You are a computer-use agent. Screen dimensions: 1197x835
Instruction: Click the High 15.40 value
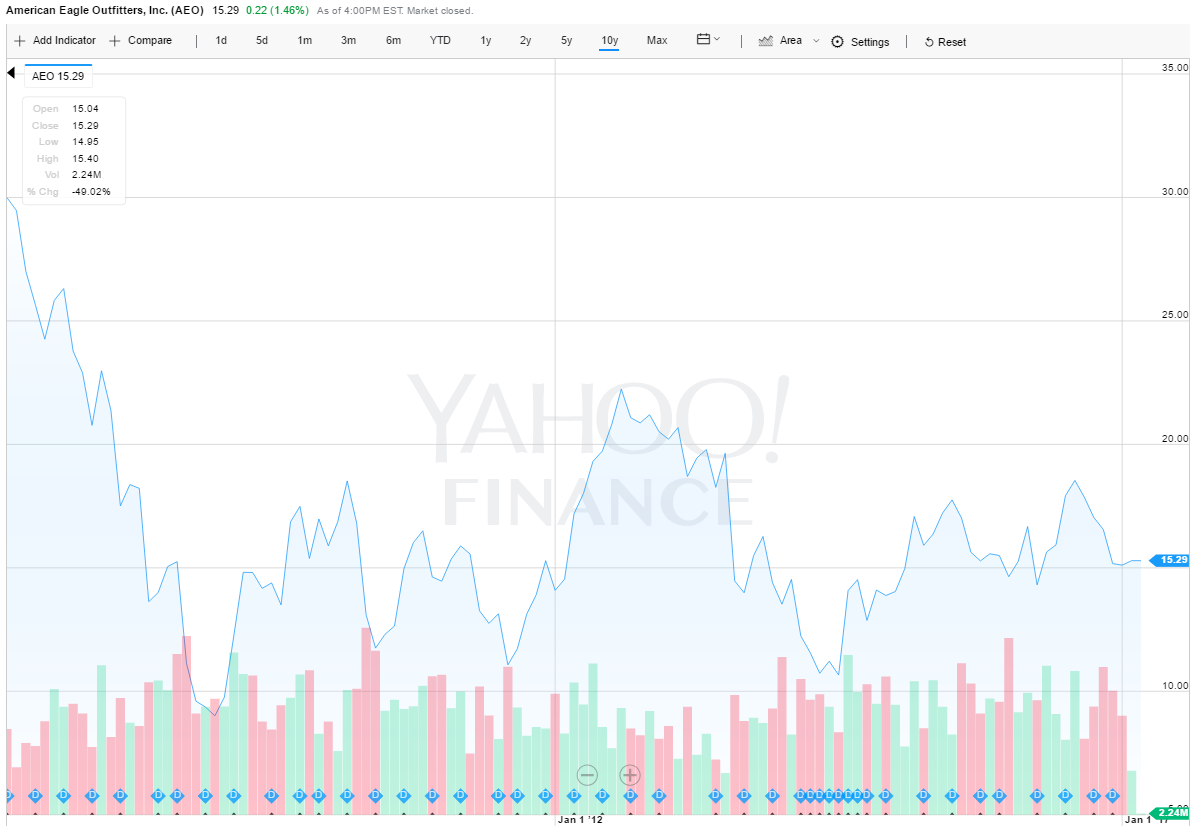click(86, 159)
